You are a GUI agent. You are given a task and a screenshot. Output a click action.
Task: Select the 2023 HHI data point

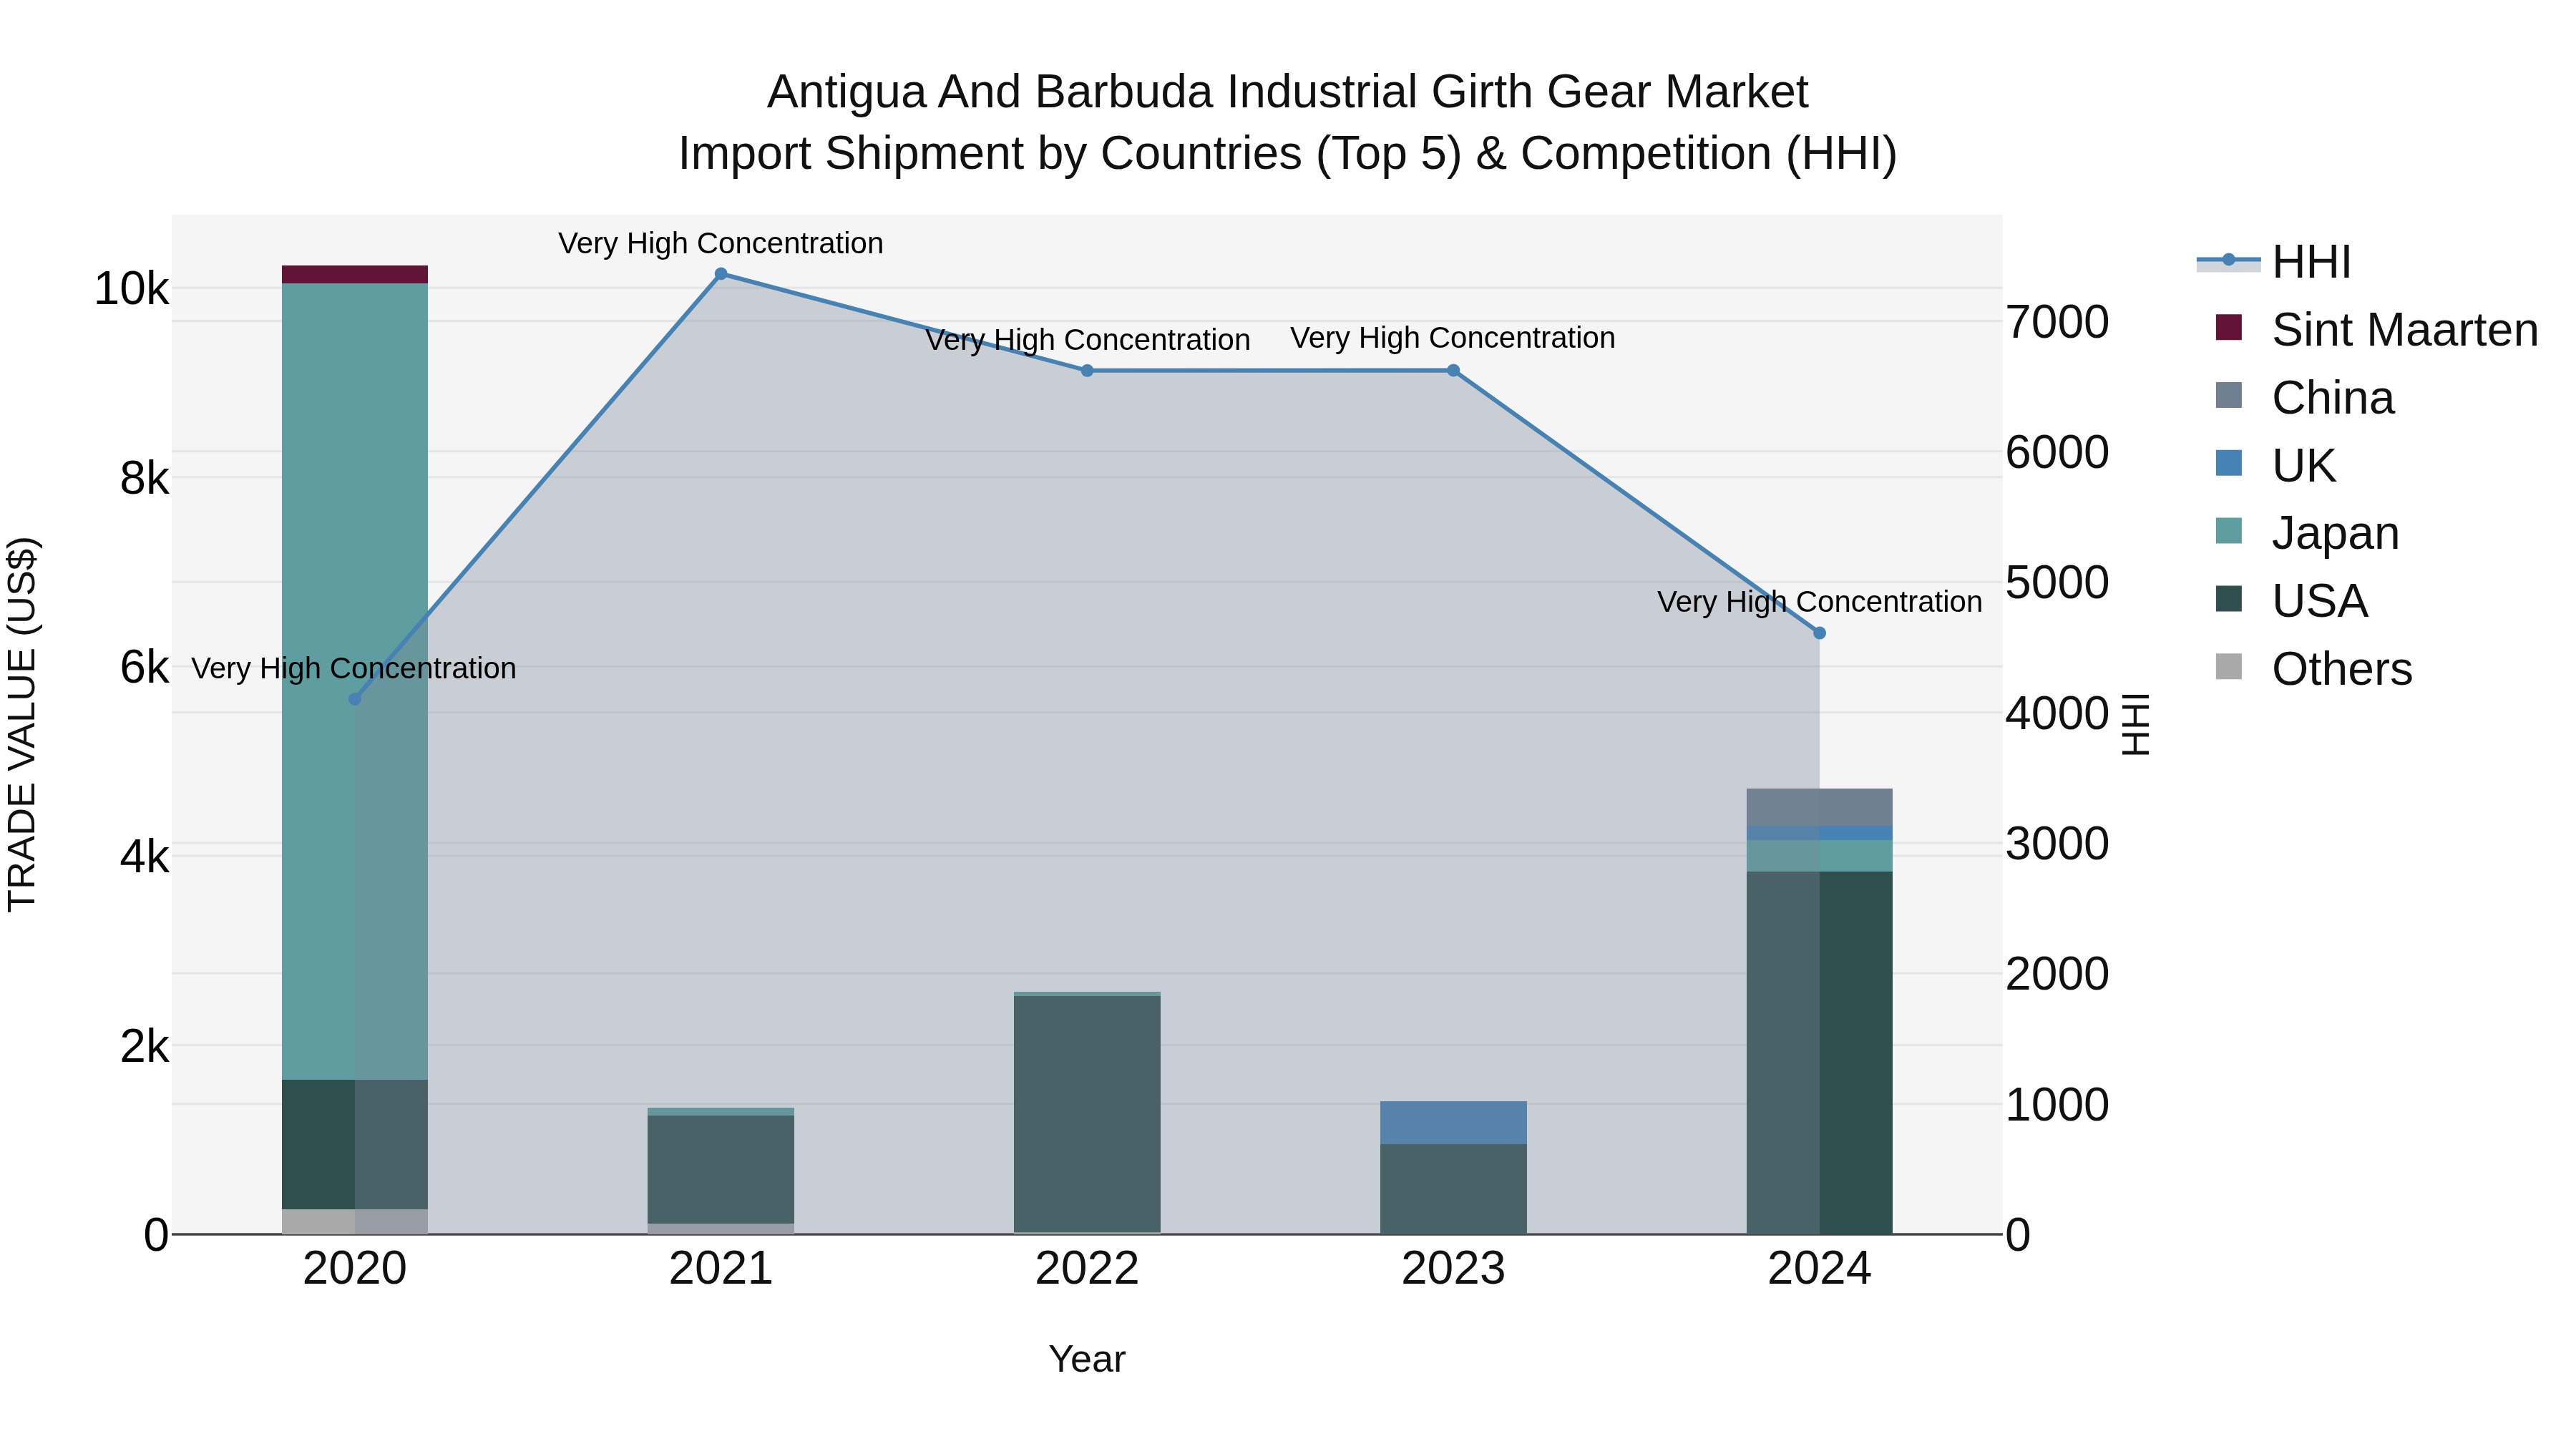pos(1453,371)
